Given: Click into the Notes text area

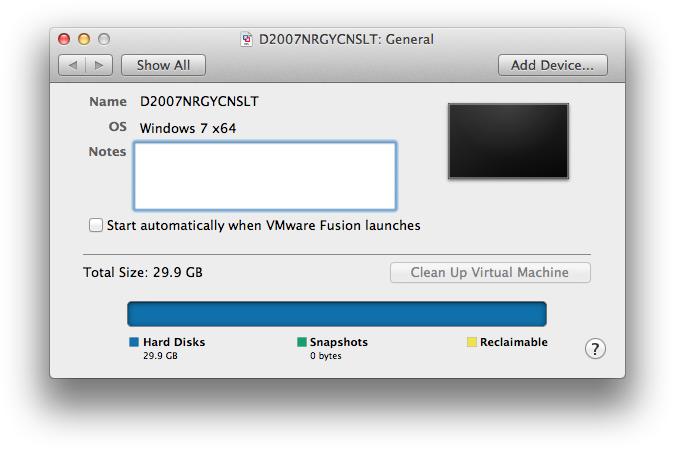Looking at the screenshot, I should point(265,176).
